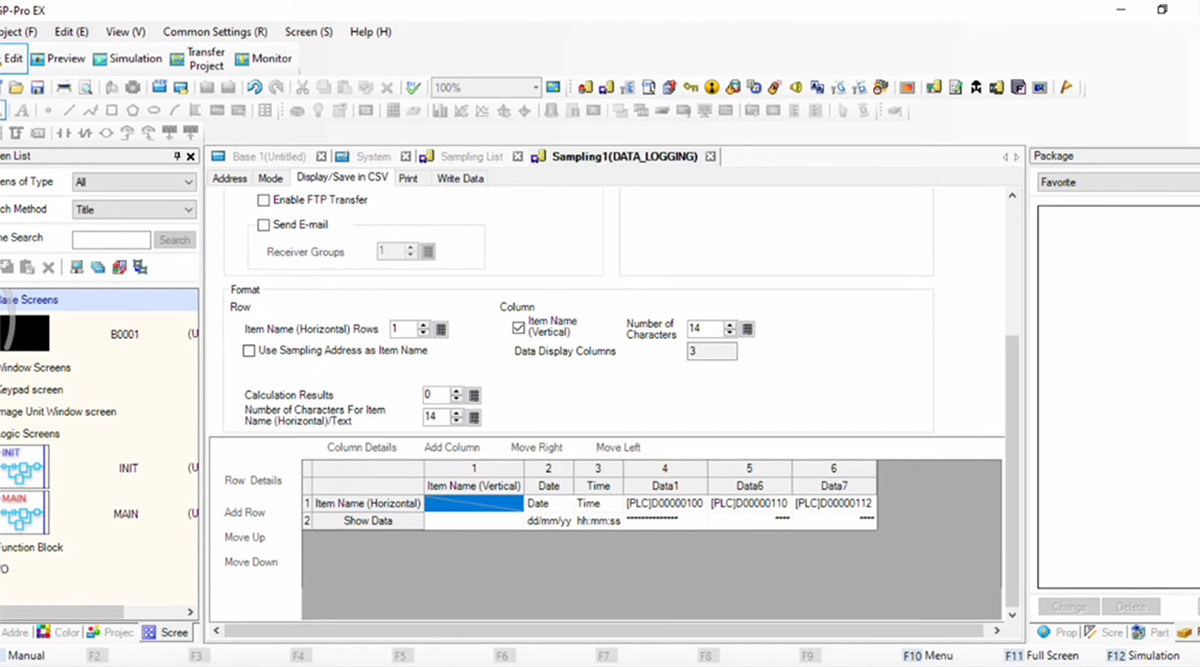Close the Sampling1(DATA_LOGGING) tab

[x=710, y=157]
